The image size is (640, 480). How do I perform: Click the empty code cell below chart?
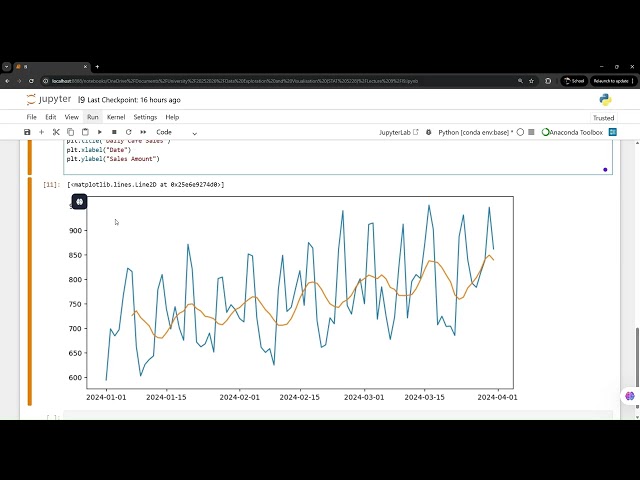338,416
